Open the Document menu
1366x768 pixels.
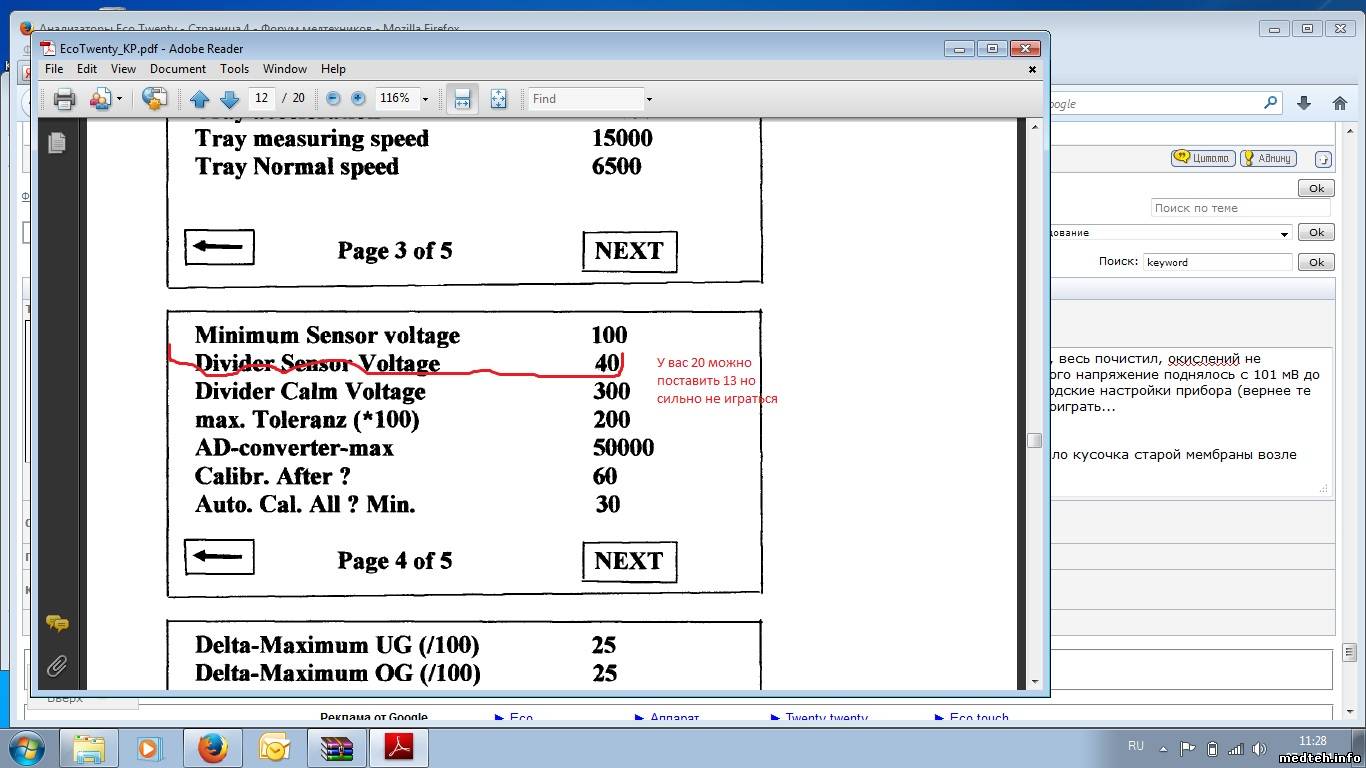(178, 69)
